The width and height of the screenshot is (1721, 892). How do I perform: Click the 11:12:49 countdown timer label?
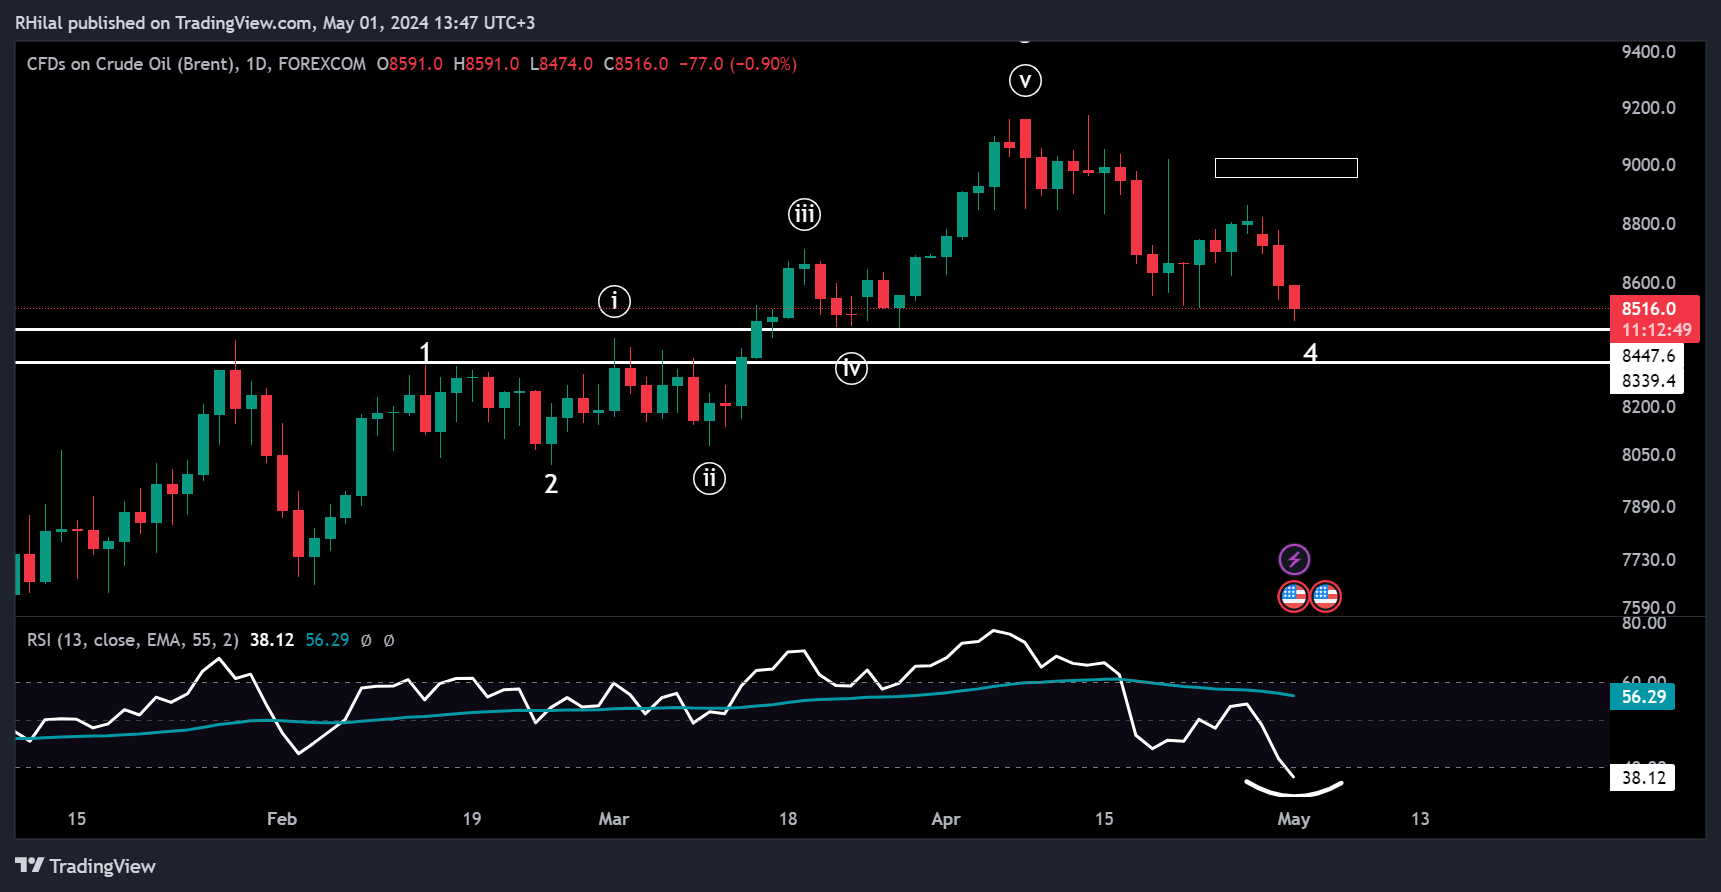coord(1656,330)
